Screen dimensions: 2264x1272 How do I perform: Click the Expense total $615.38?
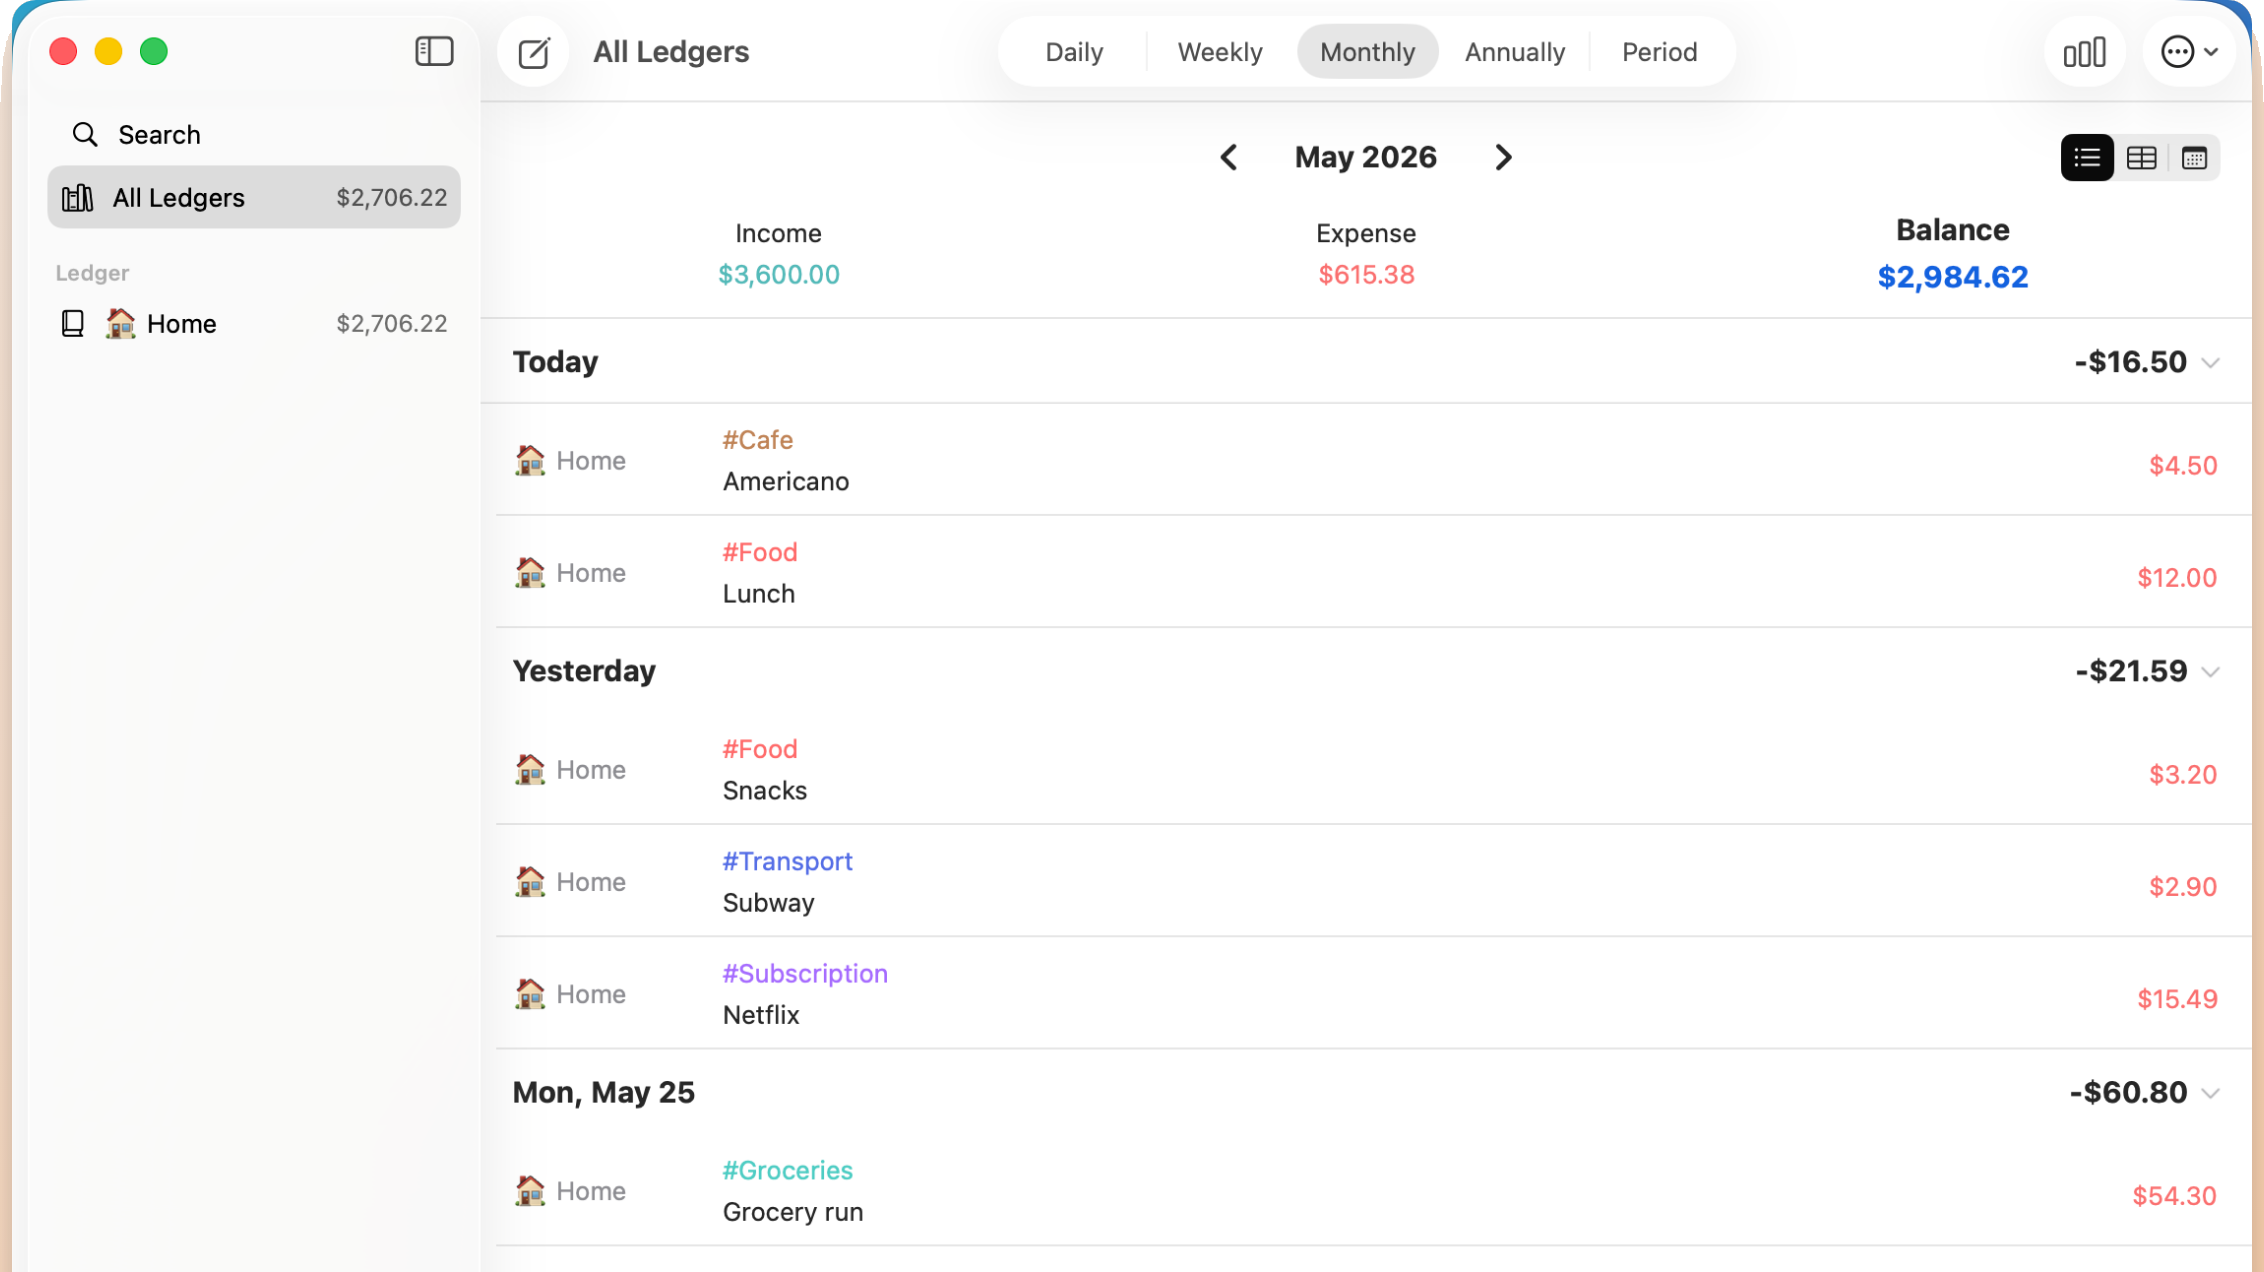(1366, 274)
